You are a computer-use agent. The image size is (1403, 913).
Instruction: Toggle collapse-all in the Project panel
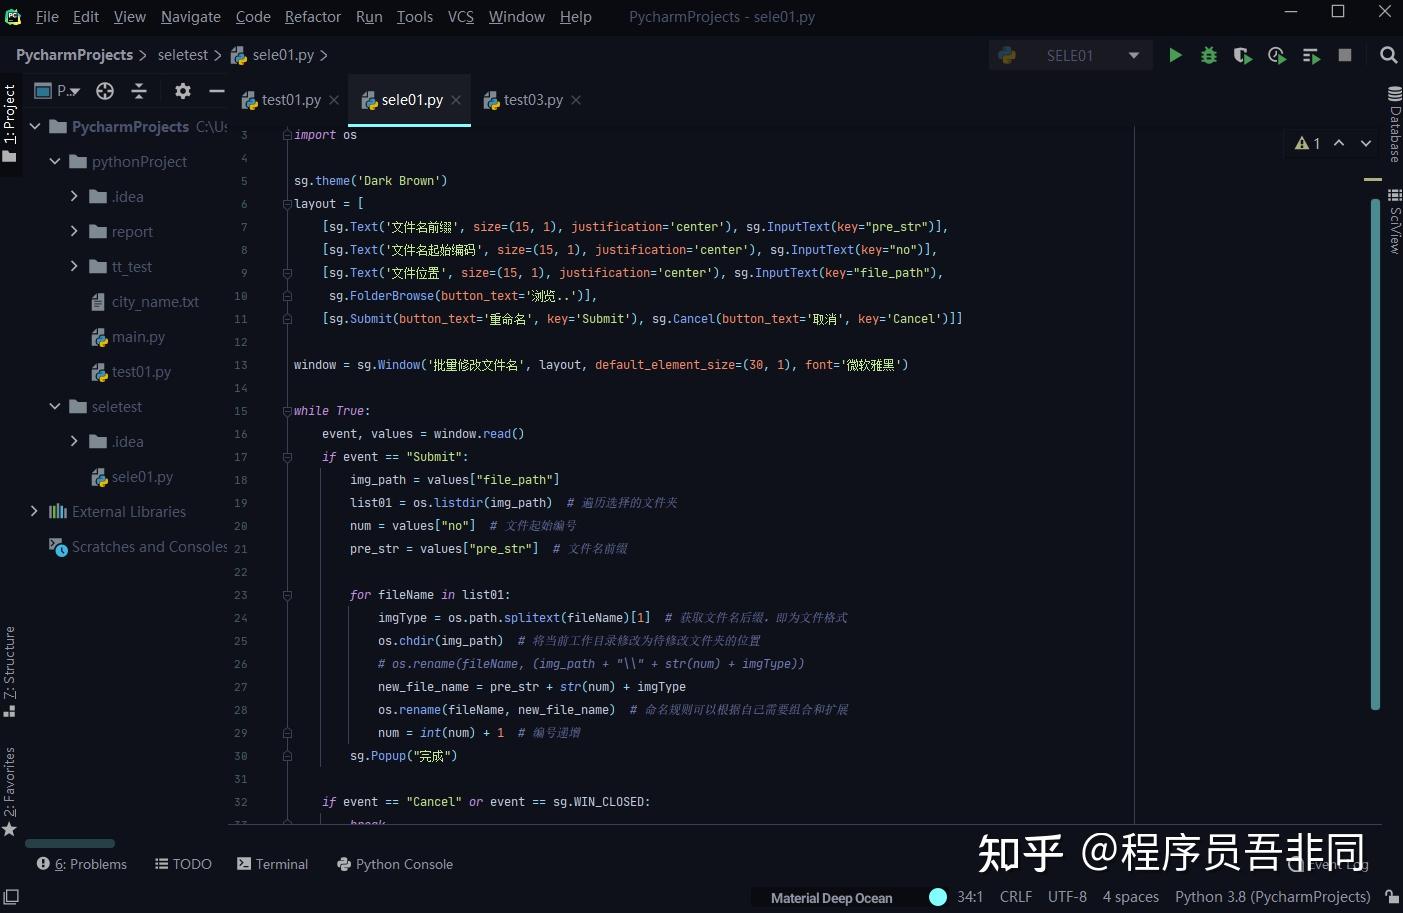coord(139,91)
